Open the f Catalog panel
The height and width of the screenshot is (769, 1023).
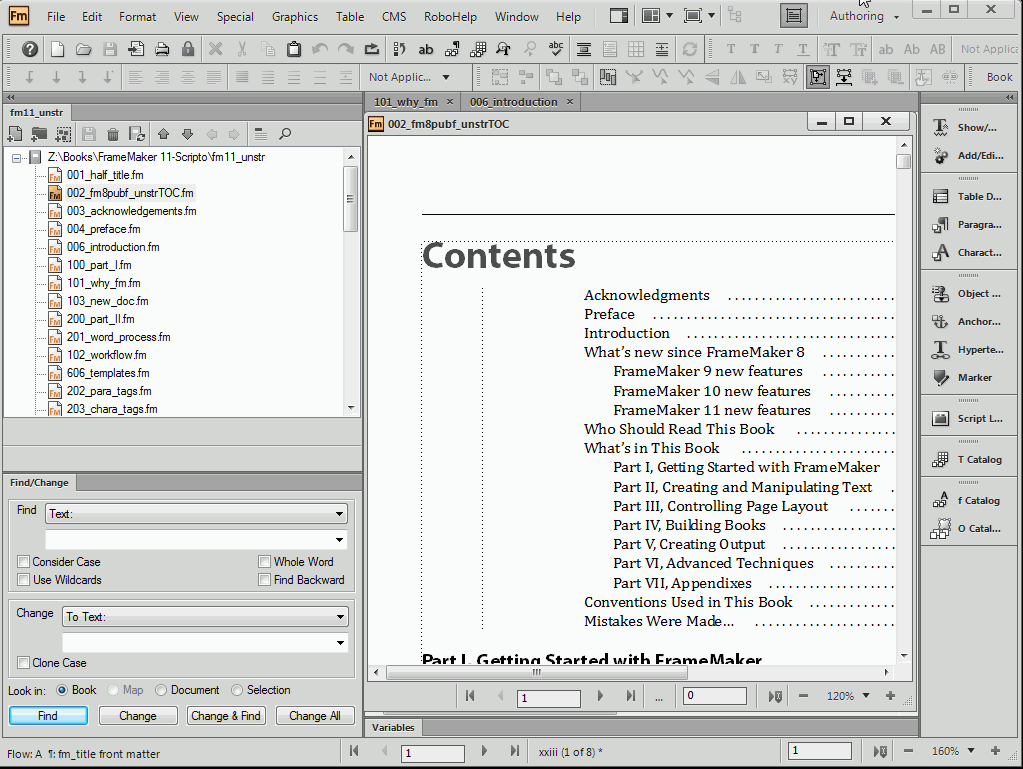969,500
